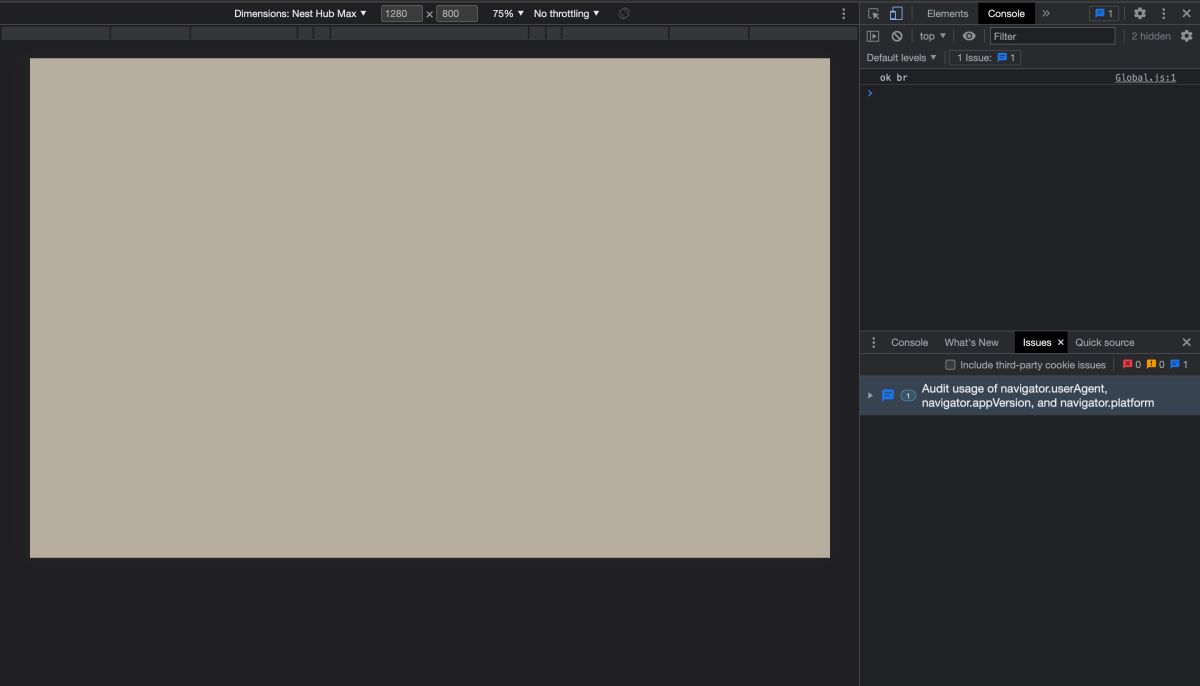Open the DevTools customize three-dot menu
Image resolution: width=1200 pixels, height=686 pixels.
(x=1163, y=13)
